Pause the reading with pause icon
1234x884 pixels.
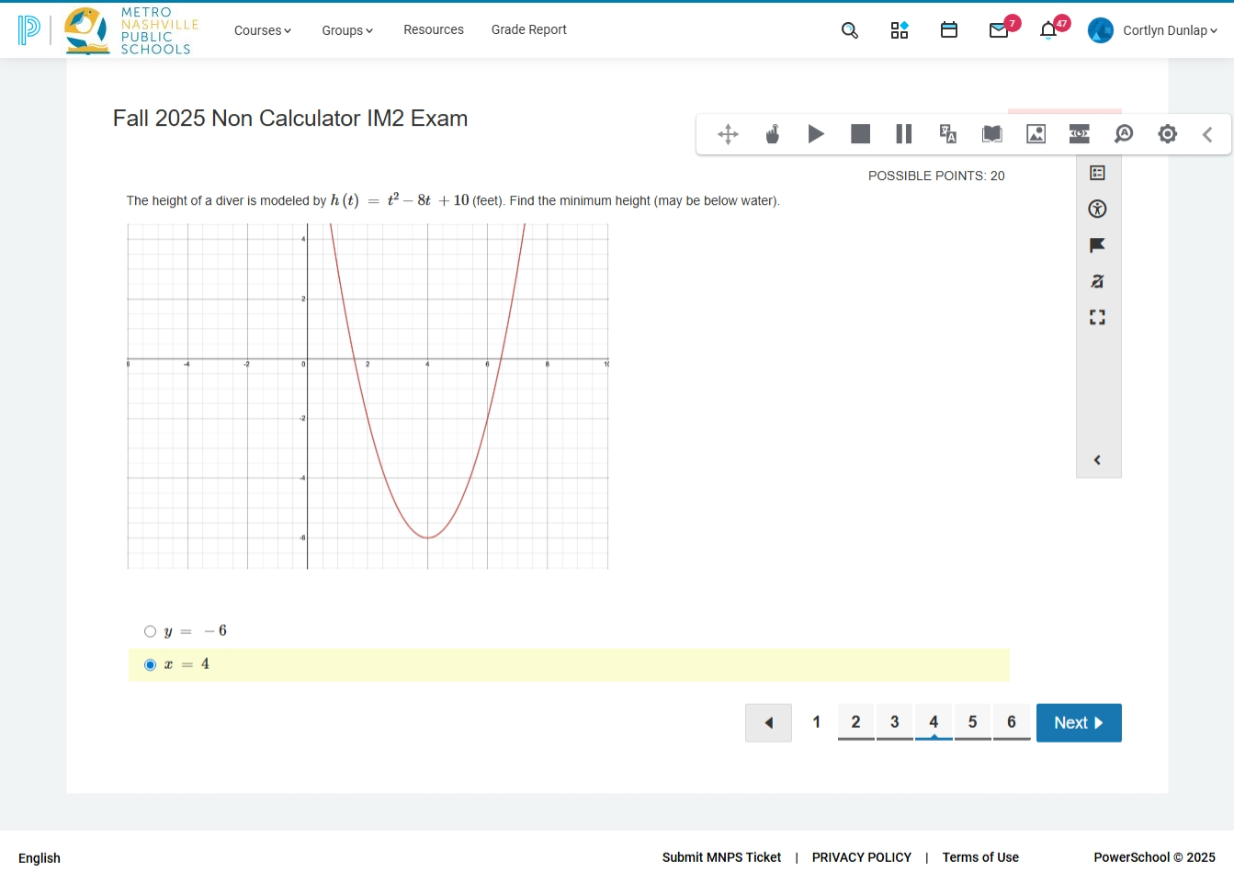(x=904, y=134)
